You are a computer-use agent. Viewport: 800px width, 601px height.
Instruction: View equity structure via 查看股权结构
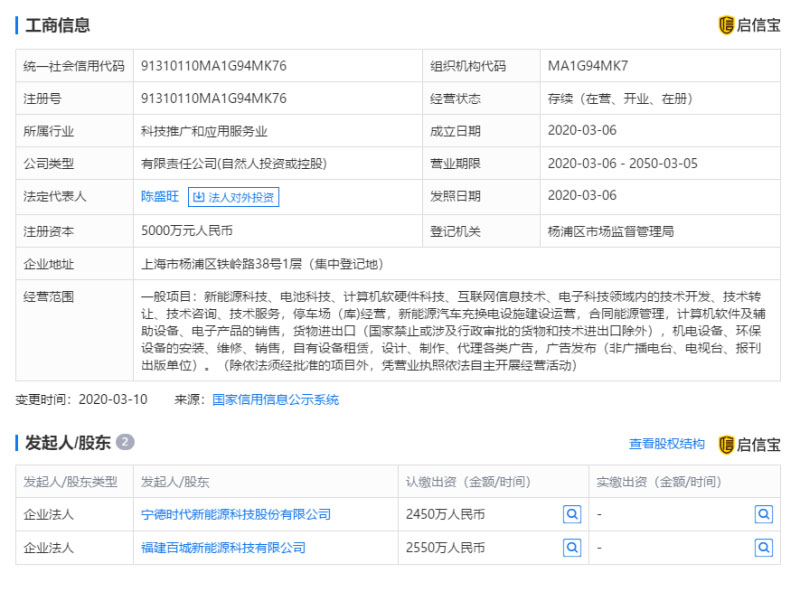click(666, 444)
